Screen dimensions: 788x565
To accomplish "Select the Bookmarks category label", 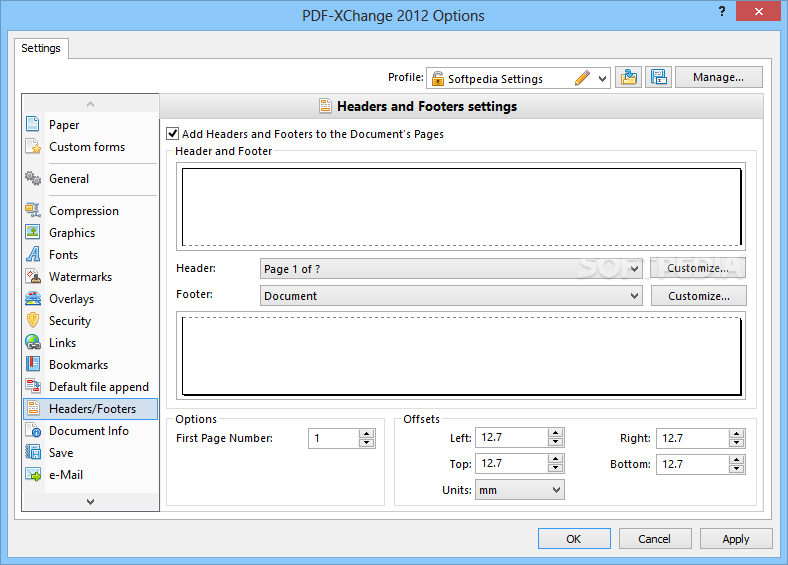I will click(x=78, y=365).
